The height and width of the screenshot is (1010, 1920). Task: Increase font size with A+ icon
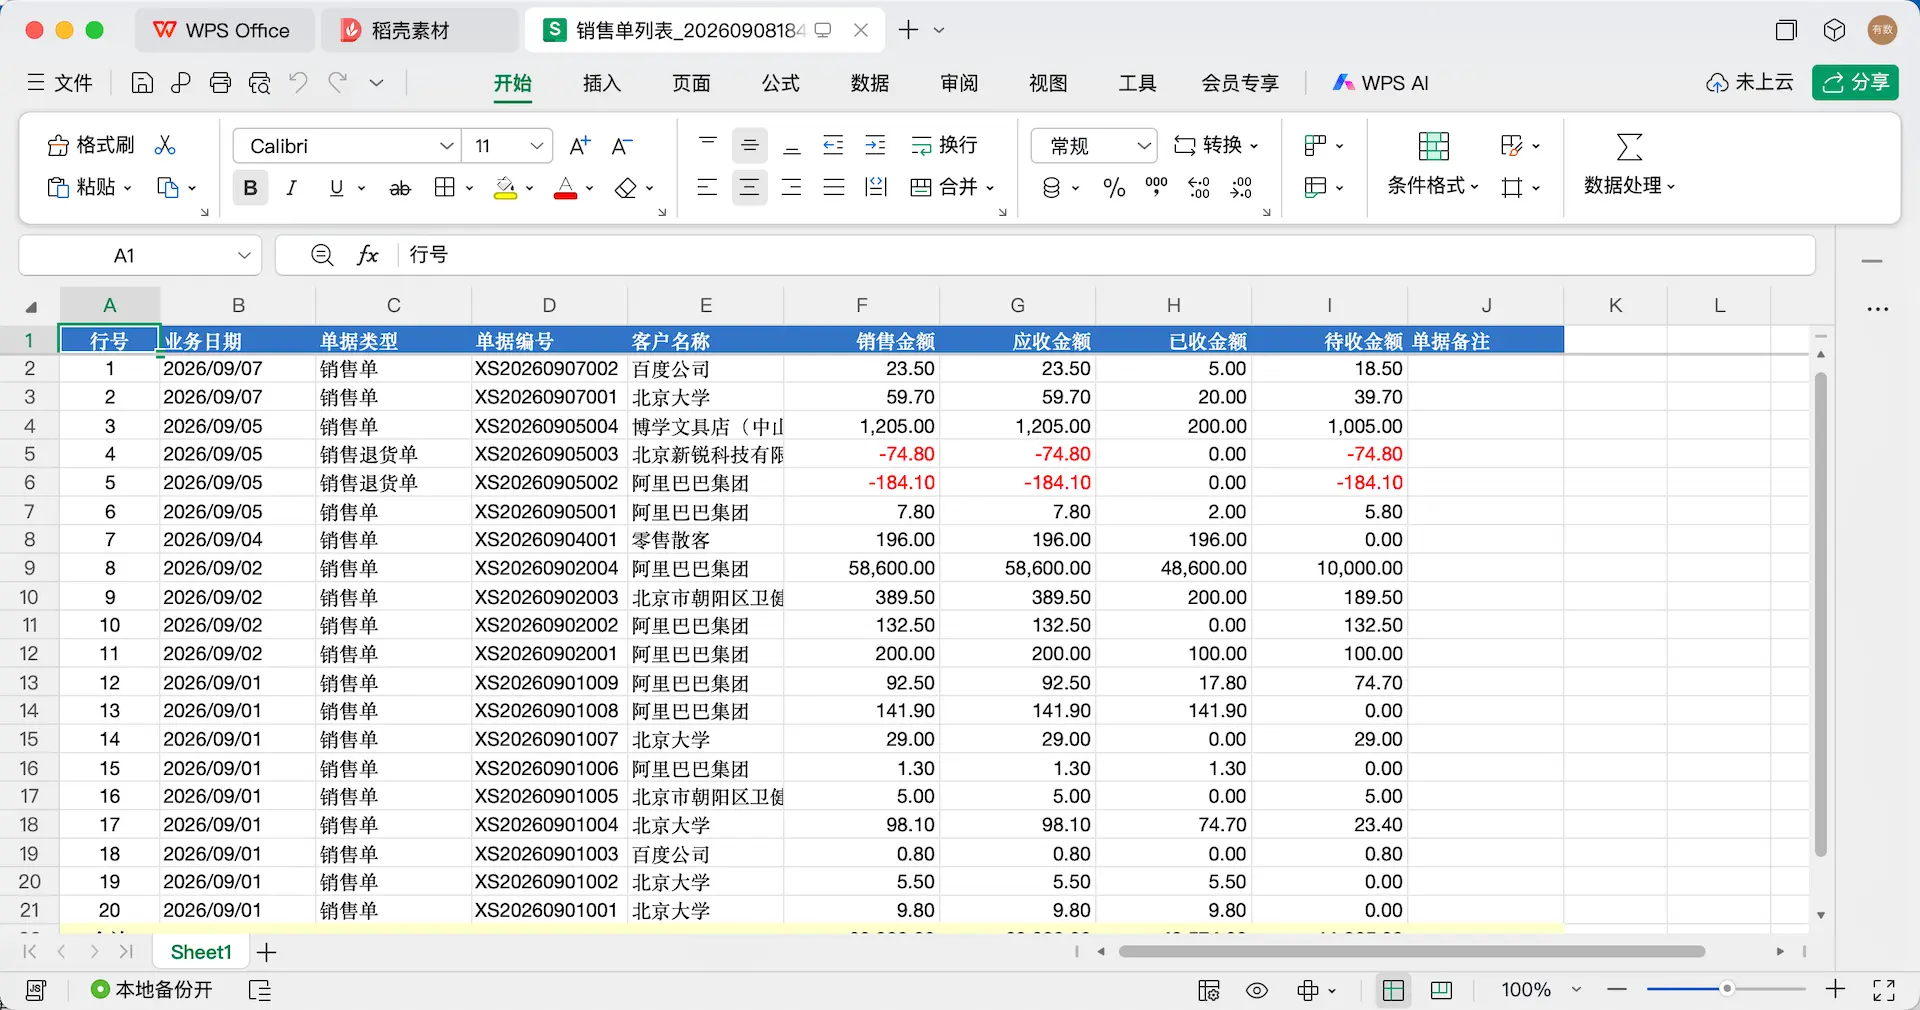point(580,146)
